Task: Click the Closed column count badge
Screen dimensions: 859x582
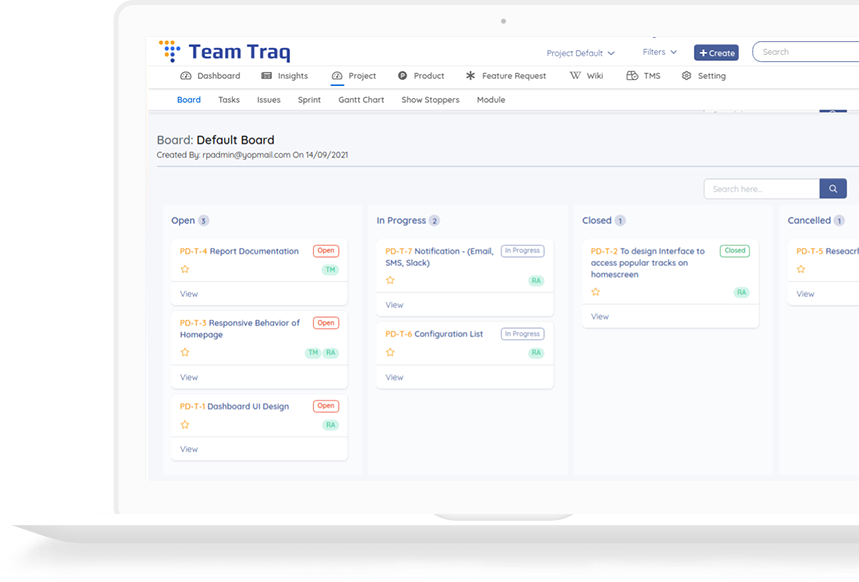Action: coord(620,221)
